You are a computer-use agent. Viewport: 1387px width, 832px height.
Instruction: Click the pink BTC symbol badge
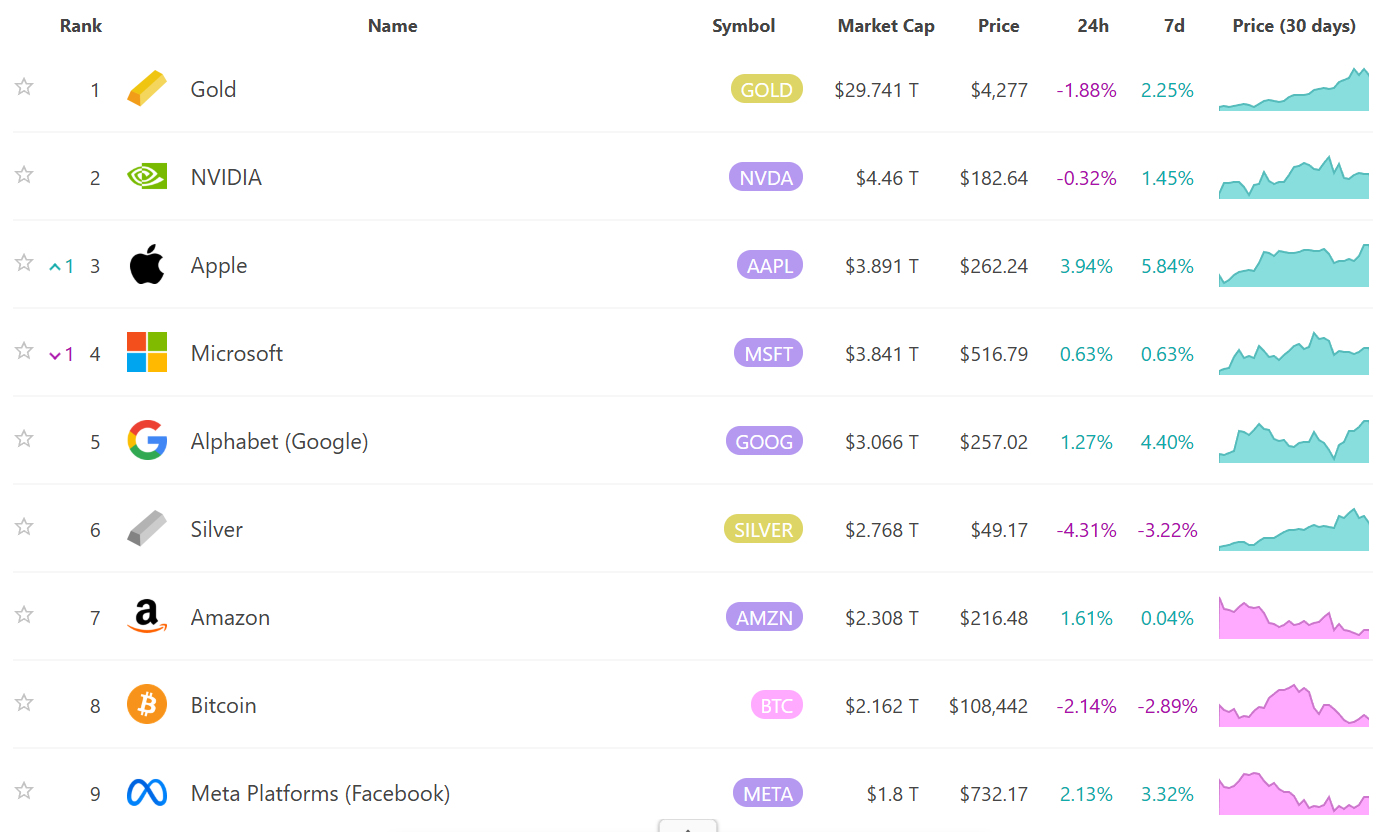[777, 705]
